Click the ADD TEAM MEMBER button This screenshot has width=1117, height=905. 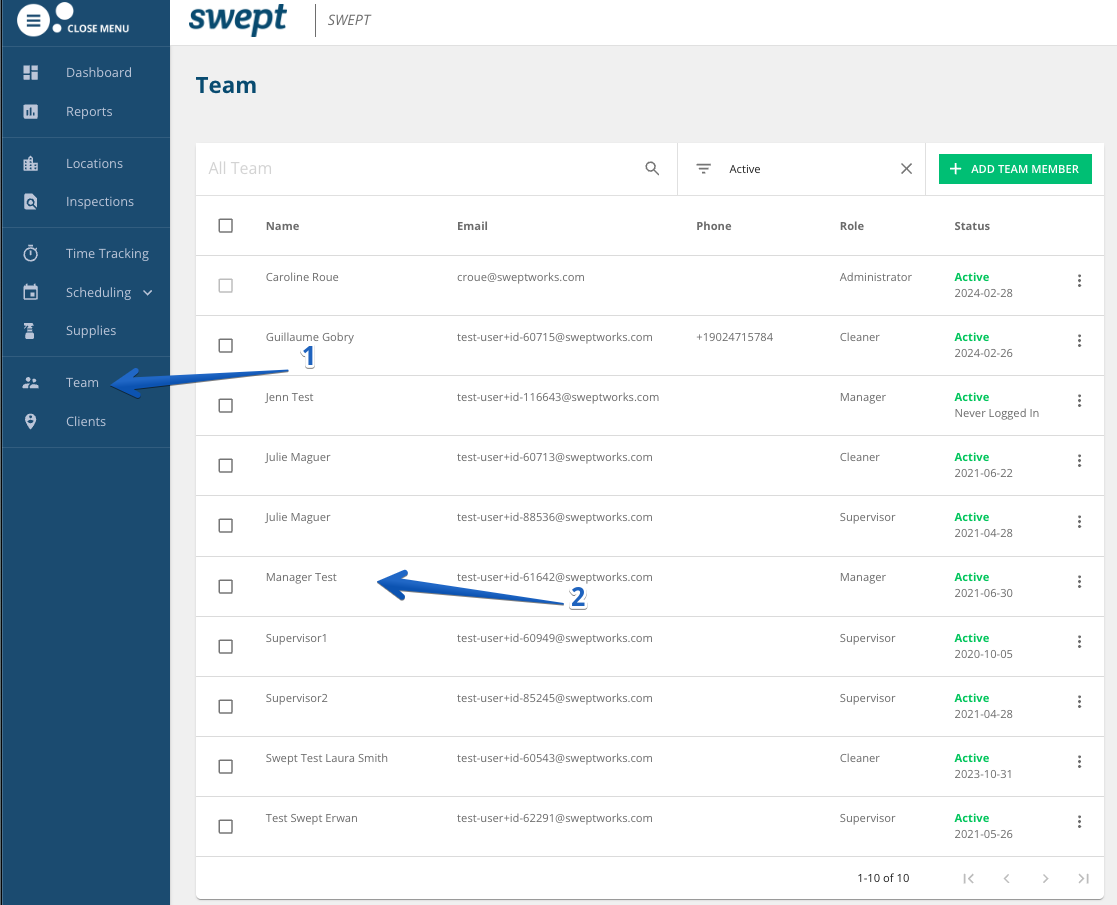pos(1014,168)
